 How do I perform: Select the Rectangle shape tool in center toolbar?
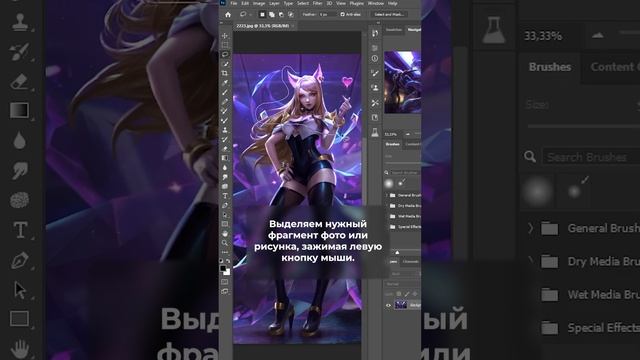point(225,224)
